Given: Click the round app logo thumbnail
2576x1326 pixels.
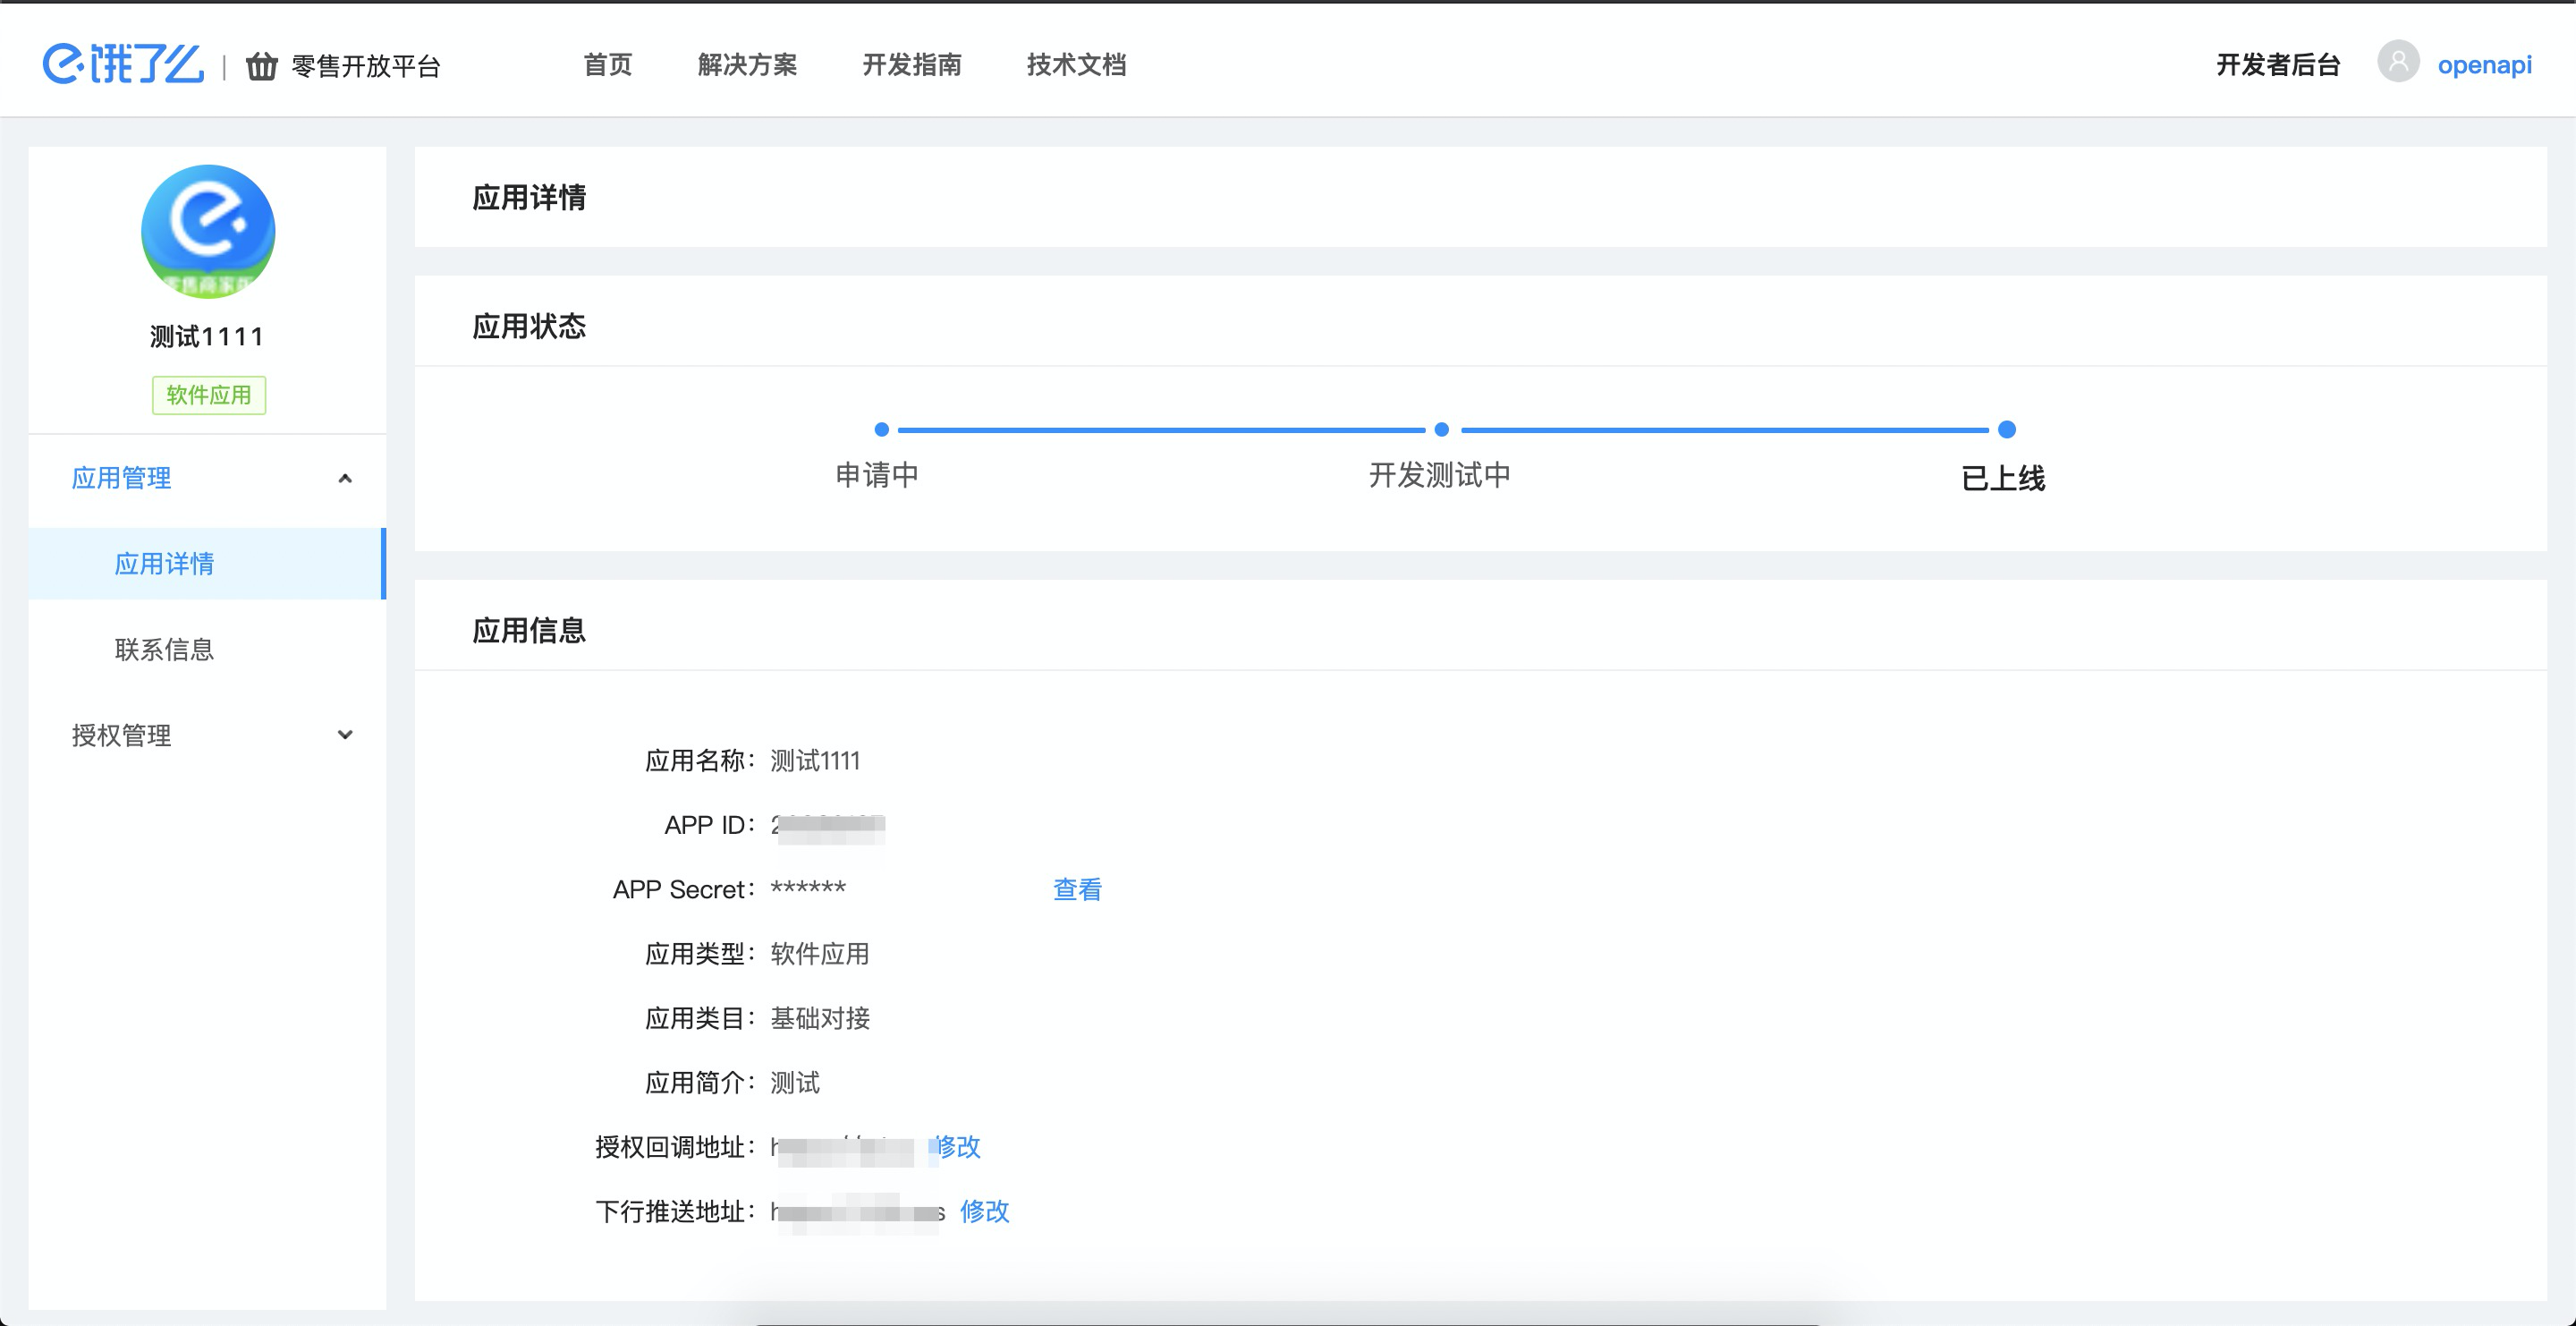Looking at the screenshot, I should [x=208, y=231].
